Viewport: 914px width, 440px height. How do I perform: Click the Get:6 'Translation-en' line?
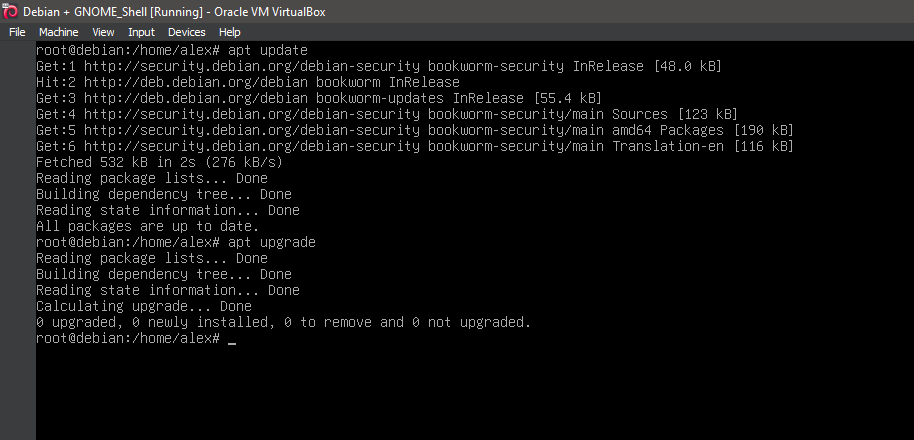(414, 146)
